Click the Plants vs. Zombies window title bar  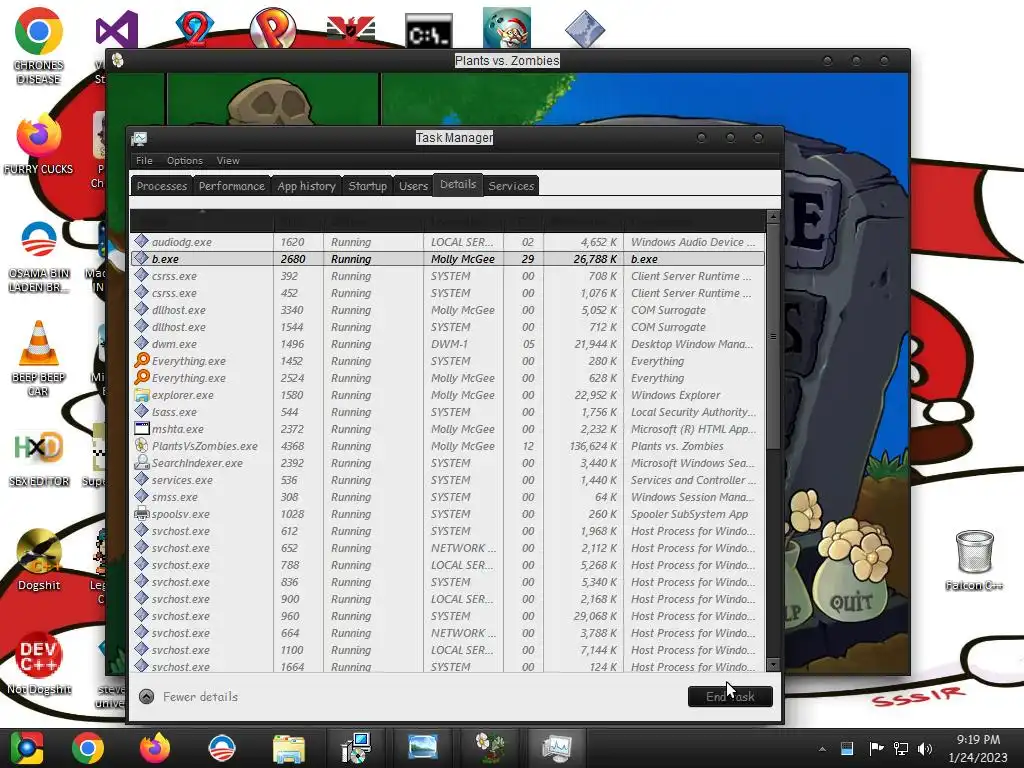(x=507, y=61)
